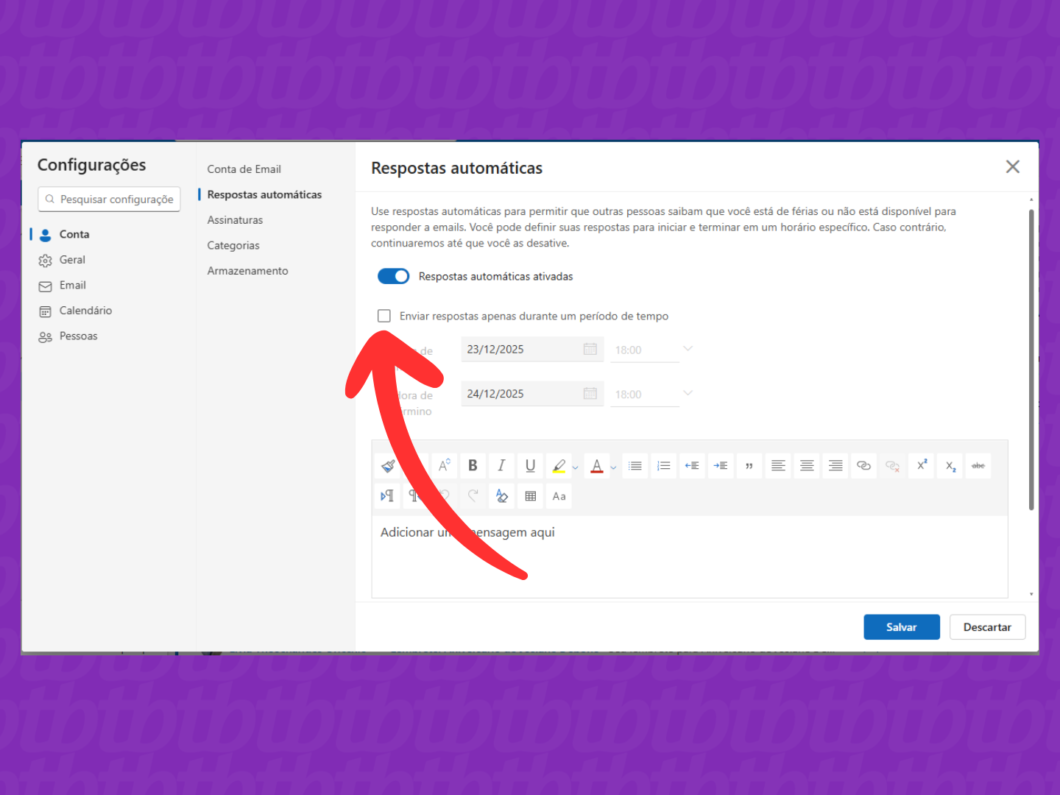Expand the highlight color dropdown arrow
The width and height of the screenshot is (1060, 795).
[x=575, y=465]
